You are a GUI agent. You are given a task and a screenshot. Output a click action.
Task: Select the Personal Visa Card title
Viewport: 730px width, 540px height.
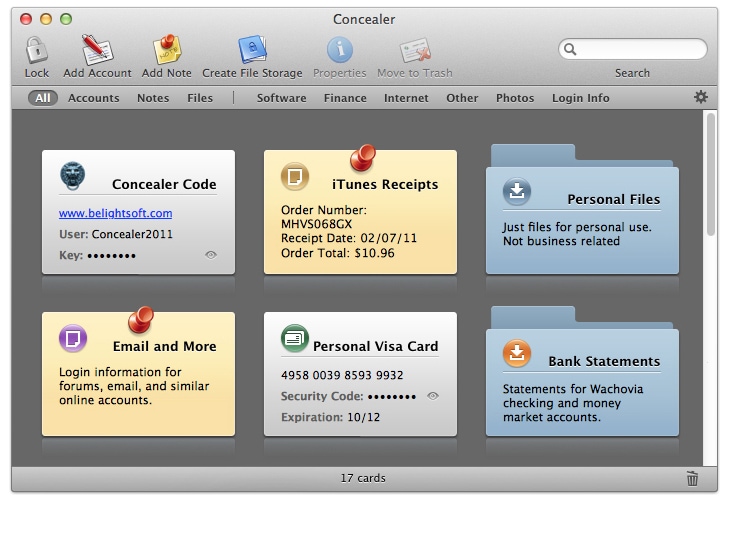click(x=375, y=346)
